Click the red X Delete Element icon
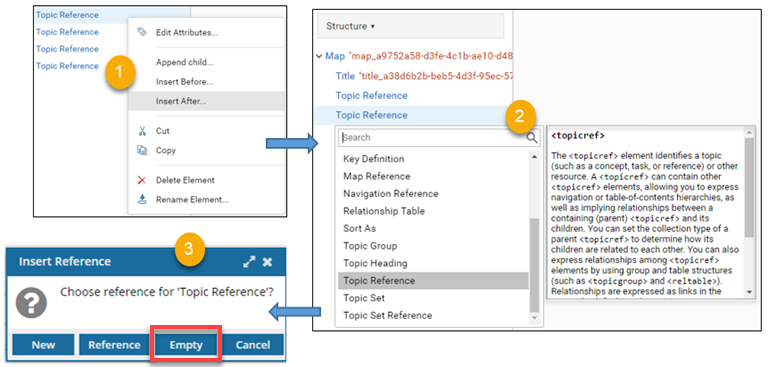 coord(142,180)
